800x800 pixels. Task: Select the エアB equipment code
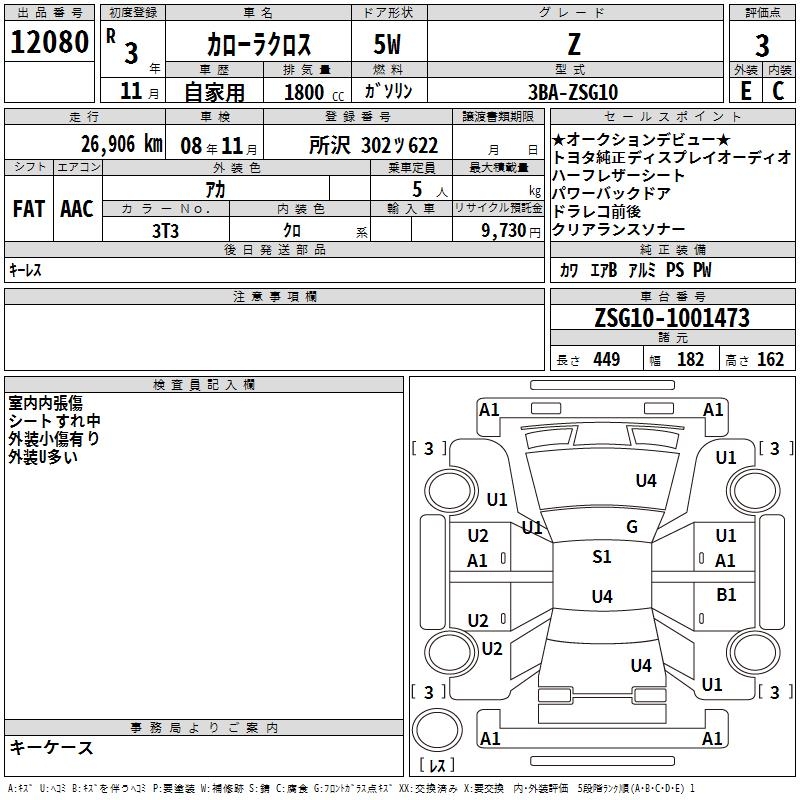[604, 270]
